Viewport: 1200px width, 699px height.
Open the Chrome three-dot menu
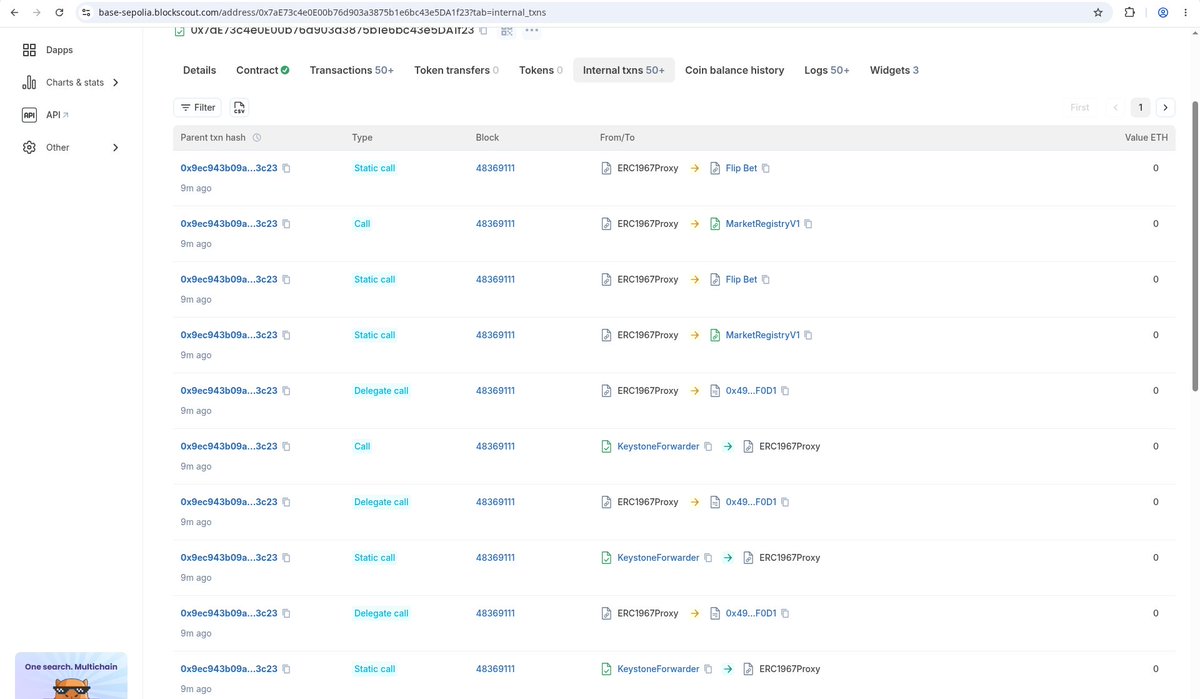(1187, 13)
